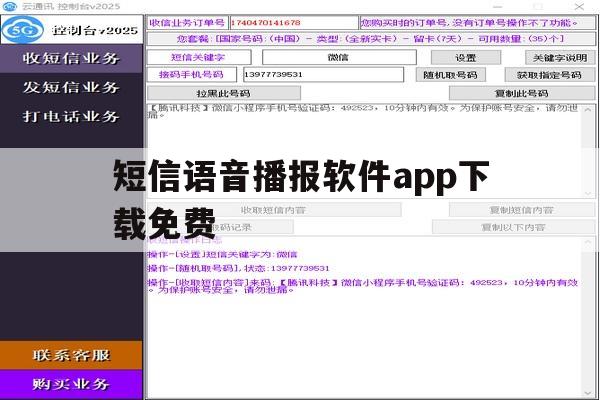Click the 5G cloud logo icon

pyautogui.click(x=23, y=30)
